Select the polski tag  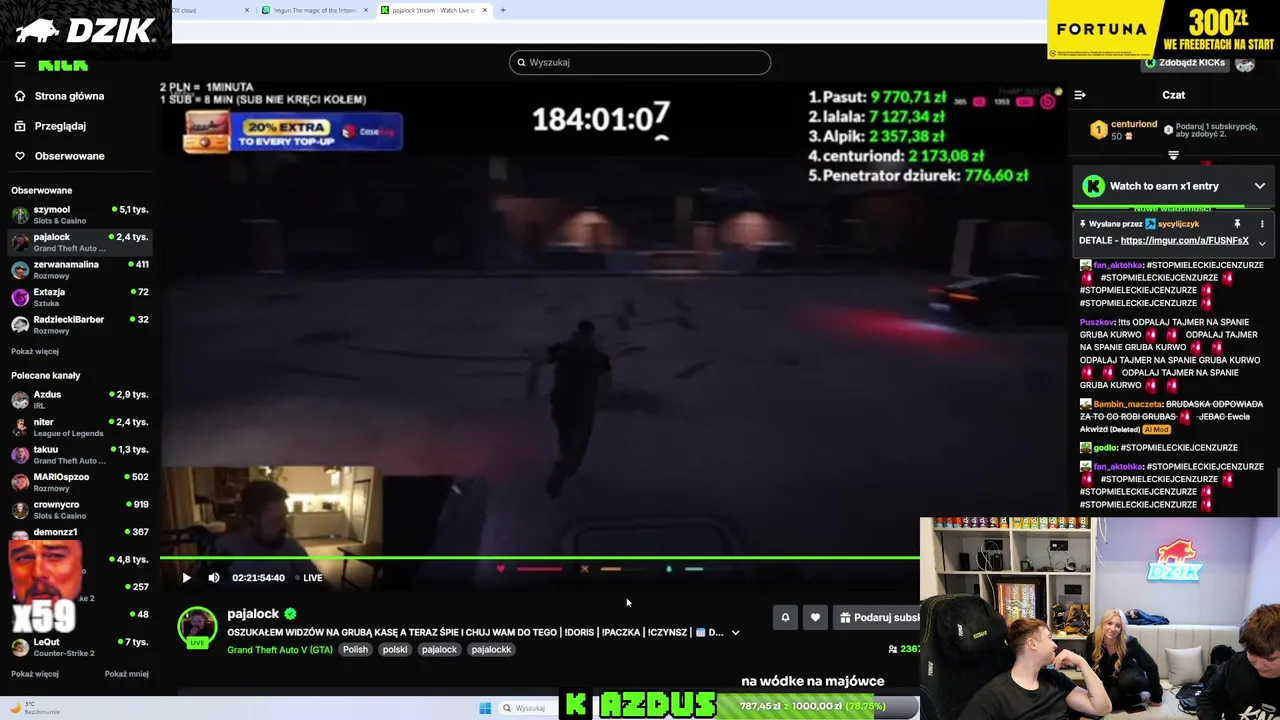point(395,650)
